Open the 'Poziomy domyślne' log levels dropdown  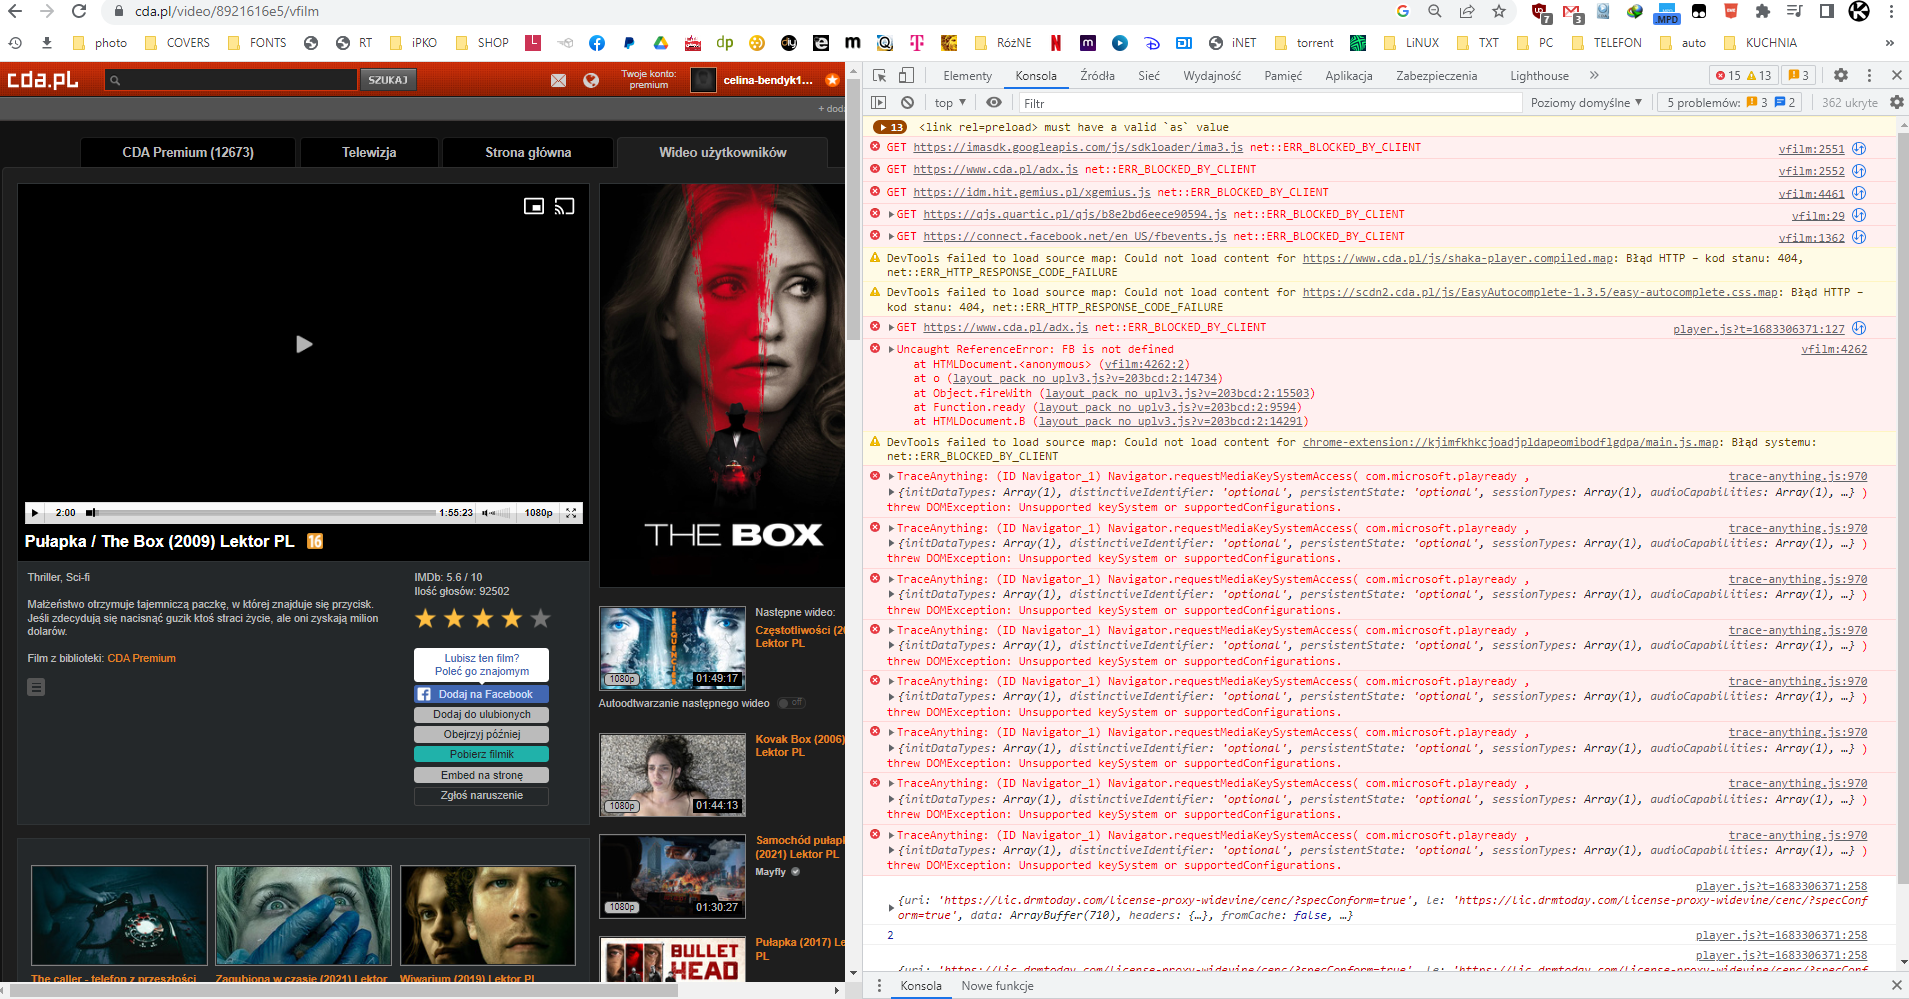(1586, 103)
